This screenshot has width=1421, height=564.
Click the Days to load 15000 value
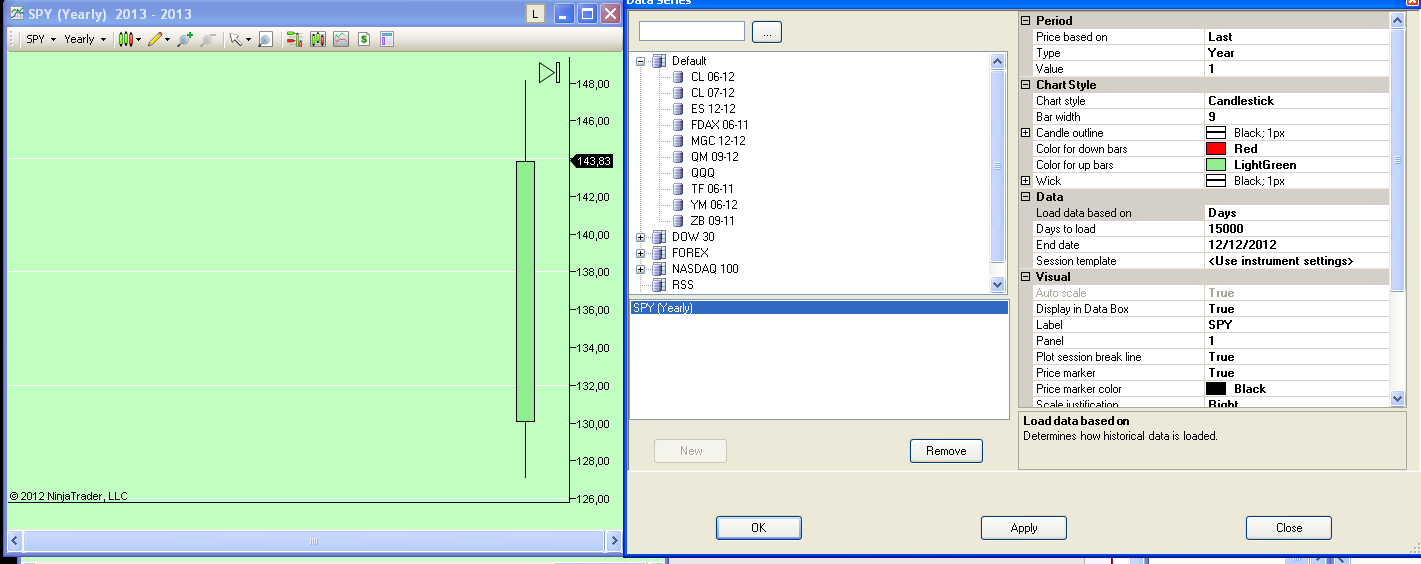click(1297, 229)
